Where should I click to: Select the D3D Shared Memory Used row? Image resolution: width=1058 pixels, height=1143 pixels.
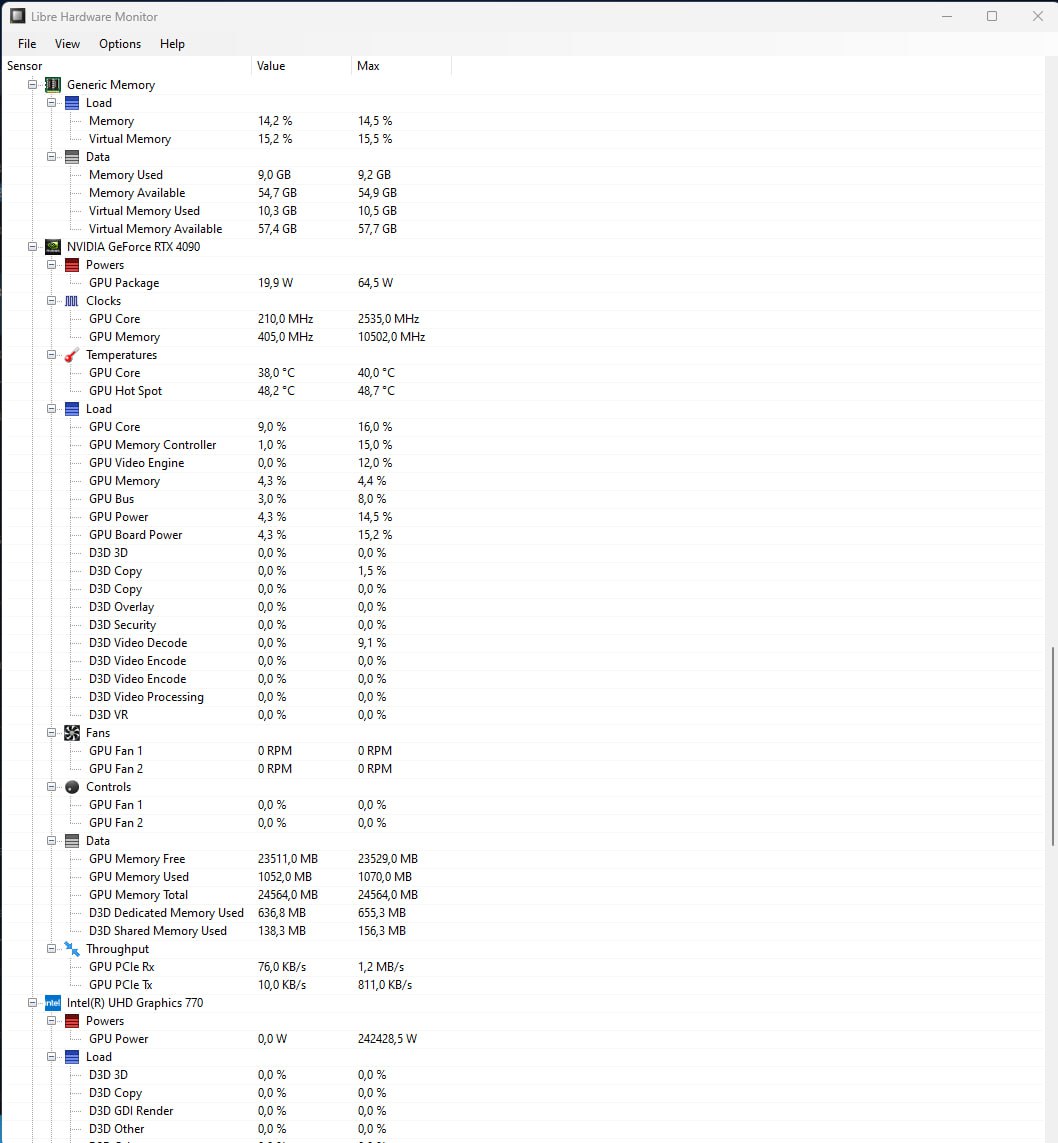click(522, 931)
